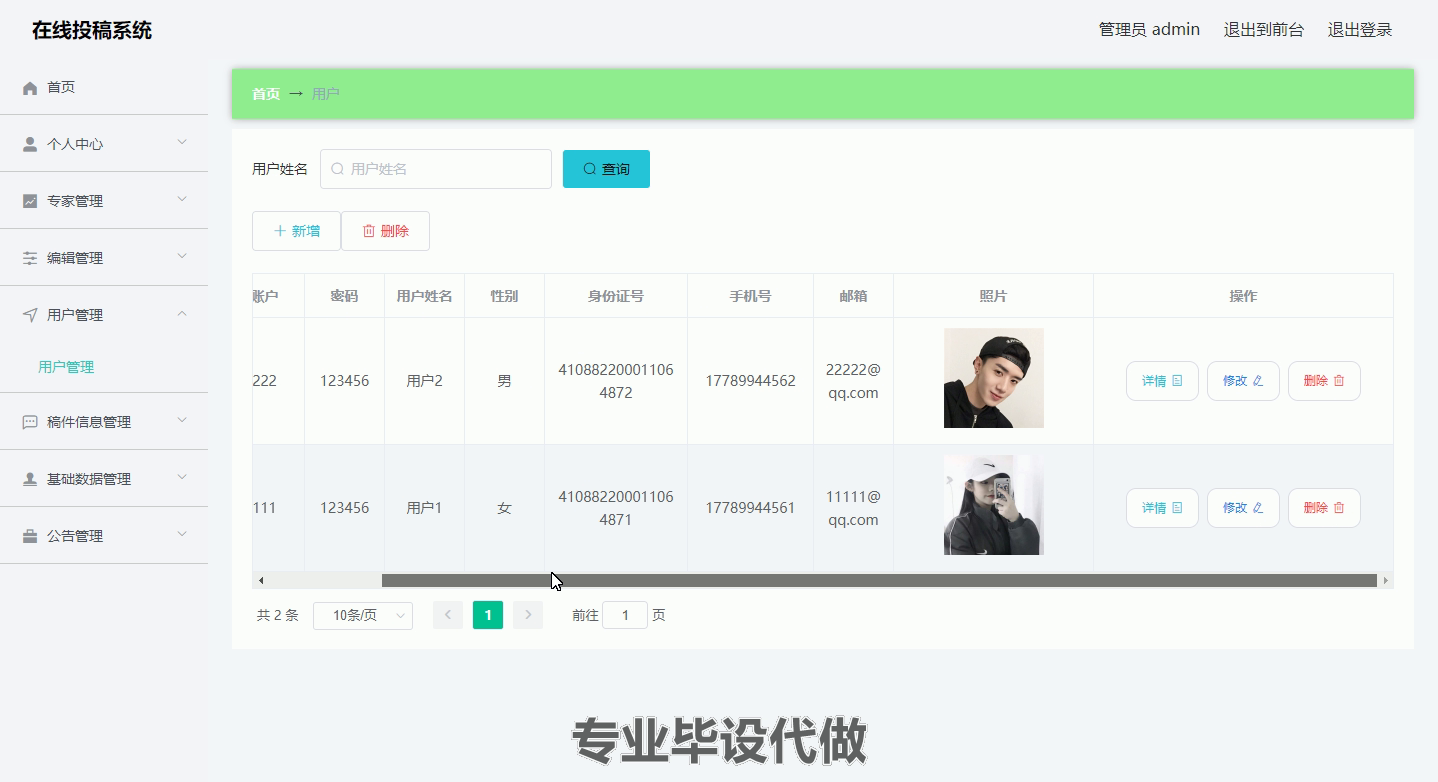Expand the 个人中心 menu chevron

point(182,143)
